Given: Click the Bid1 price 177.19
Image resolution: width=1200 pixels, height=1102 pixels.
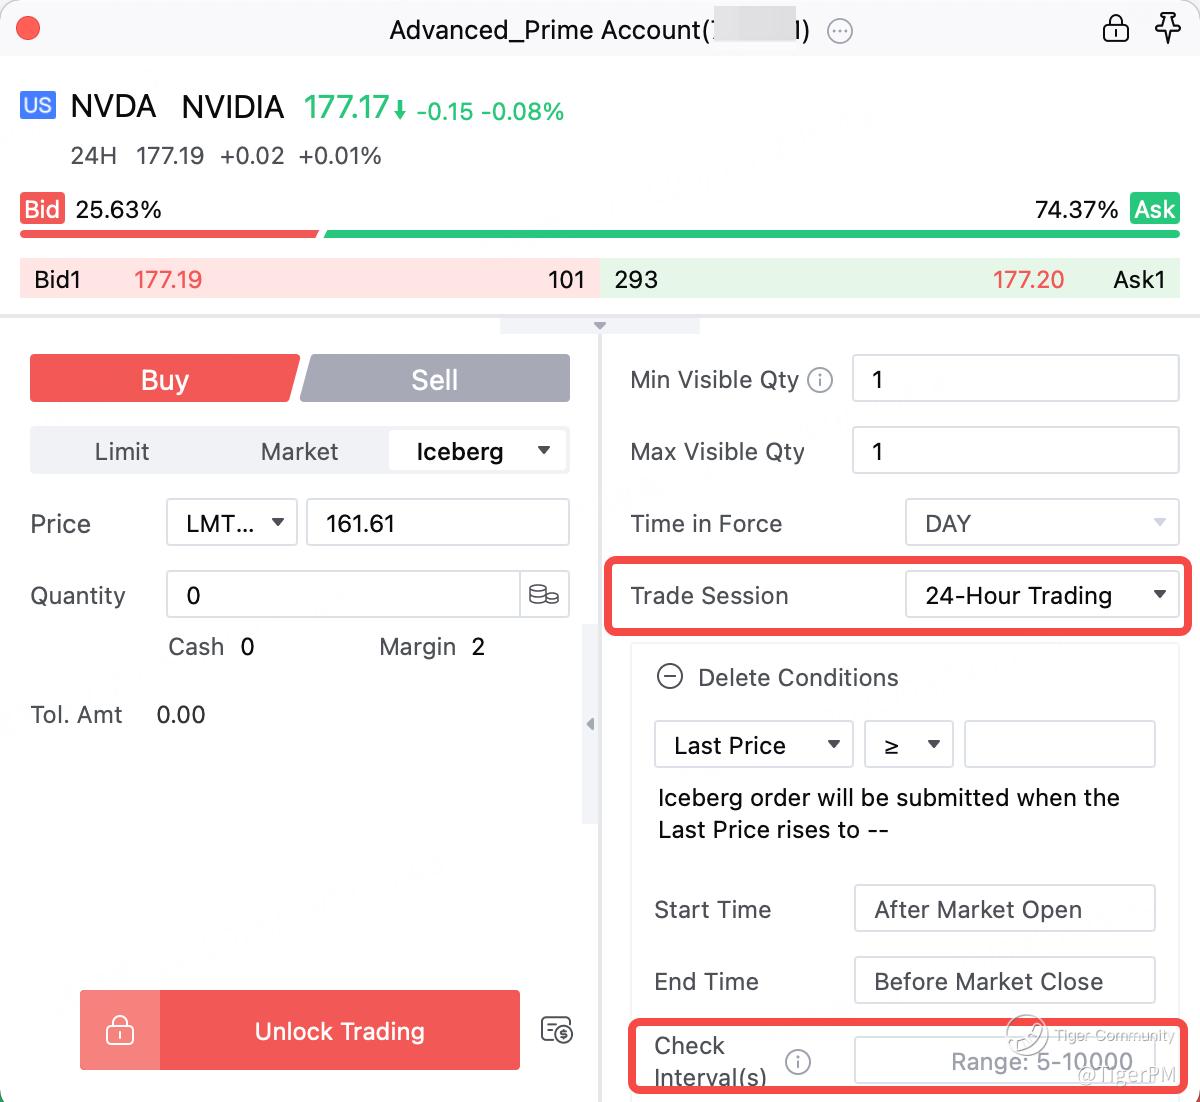Looking at the screenshot, I should tap(168, 279).
